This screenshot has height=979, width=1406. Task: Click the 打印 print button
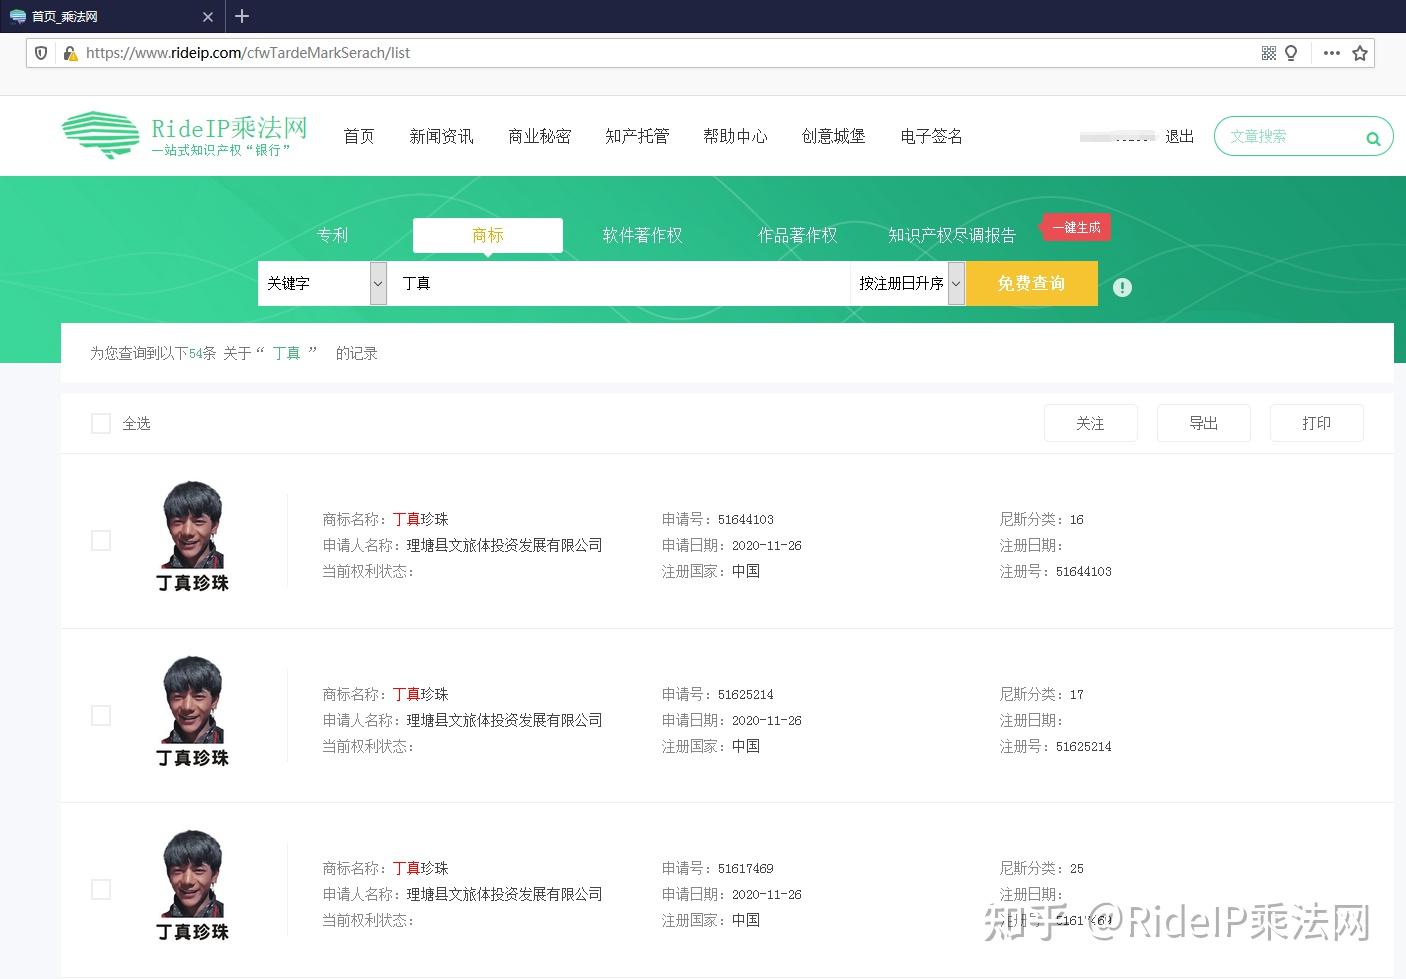point(1317,423)
